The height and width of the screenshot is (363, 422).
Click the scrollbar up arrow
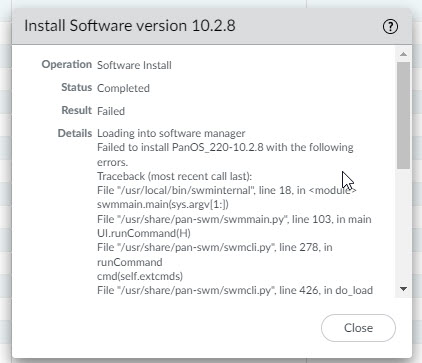(x=403, y=54)
